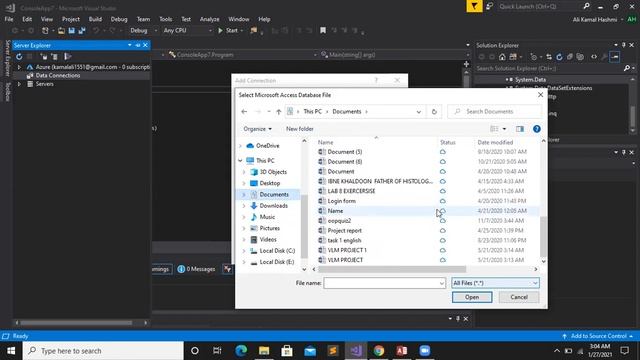Viewport: 640px width, 360px height.
Task: Open the view options dropdown arrow
Action: pos(504,129)
